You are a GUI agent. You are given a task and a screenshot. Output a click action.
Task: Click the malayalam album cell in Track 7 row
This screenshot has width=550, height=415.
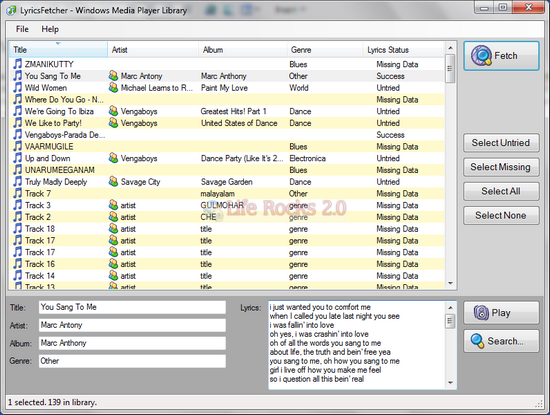click(x=217, y=194)
